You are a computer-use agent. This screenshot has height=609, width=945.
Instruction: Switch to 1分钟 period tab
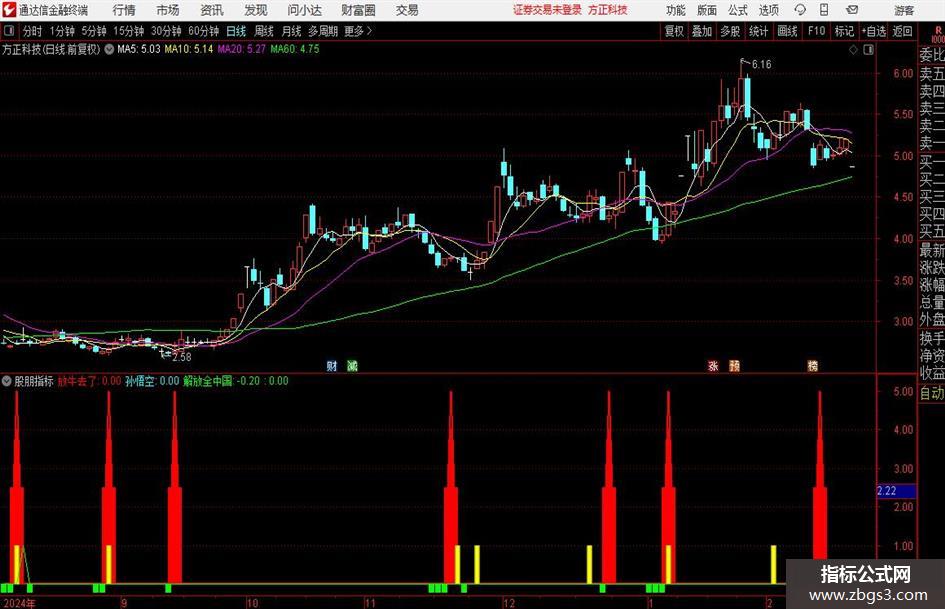61,31
